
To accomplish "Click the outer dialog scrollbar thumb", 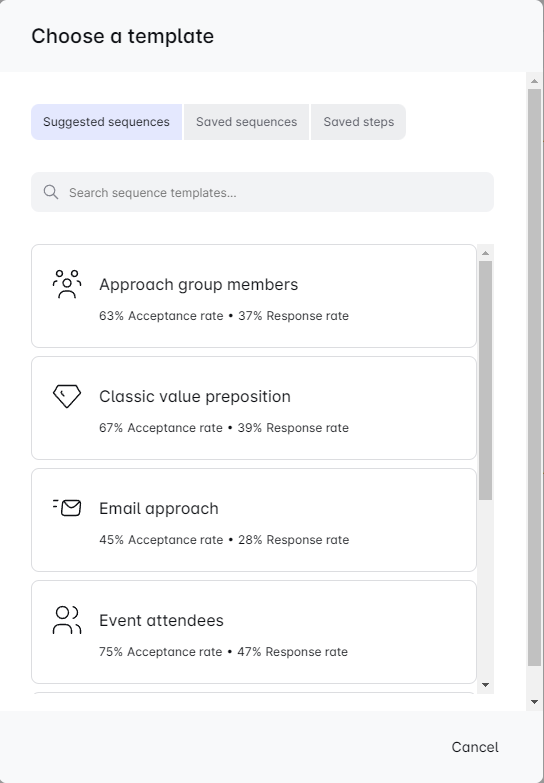I will (534, 378).
